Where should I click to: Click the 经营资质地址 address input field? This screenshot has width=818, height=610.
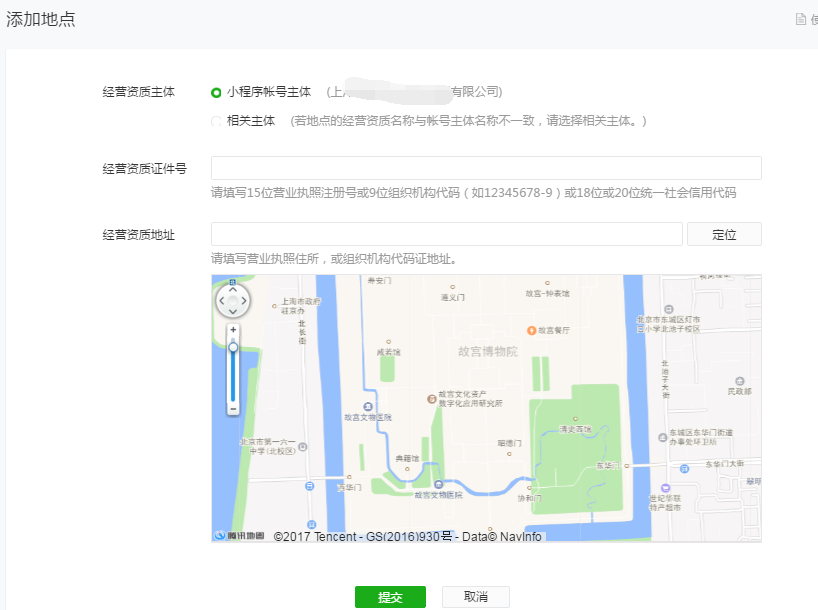(x=446, y=234)
